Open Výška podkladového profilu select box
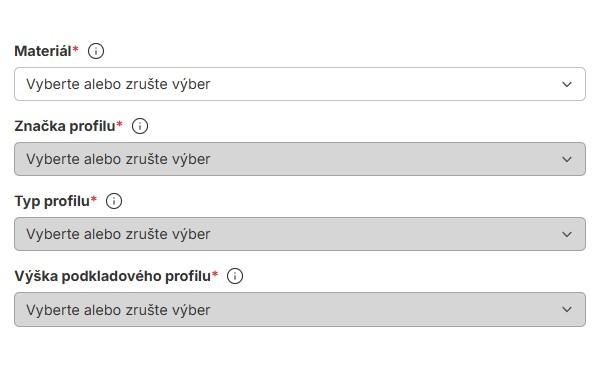601x381 pixels. (x=300, y=309)
